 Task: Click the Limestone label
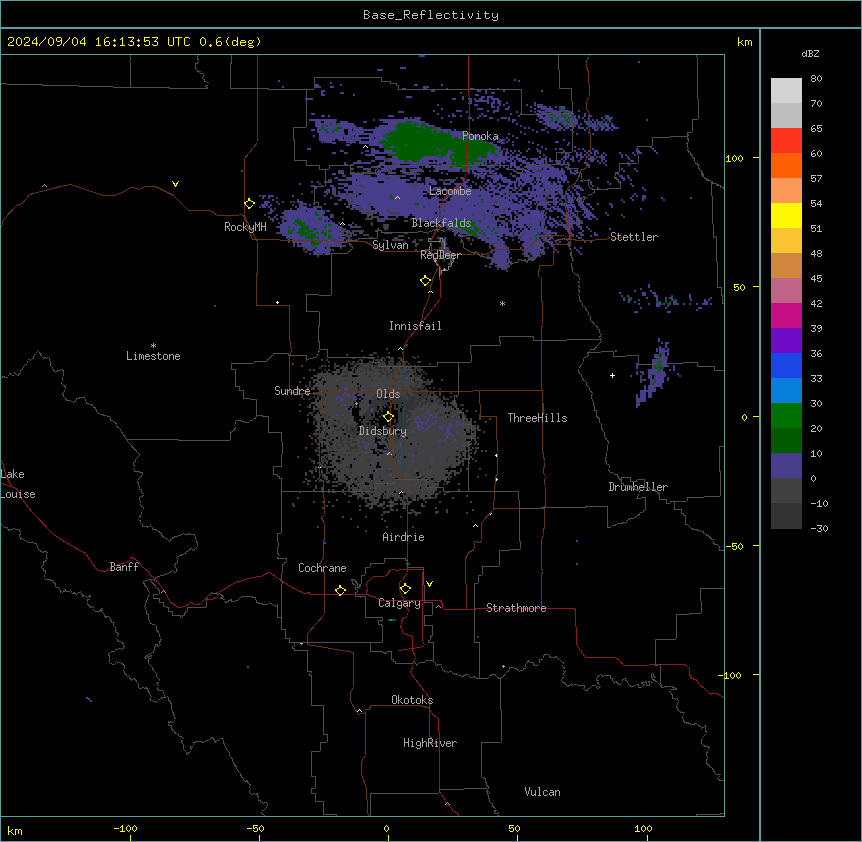click(x=153, y=356)
